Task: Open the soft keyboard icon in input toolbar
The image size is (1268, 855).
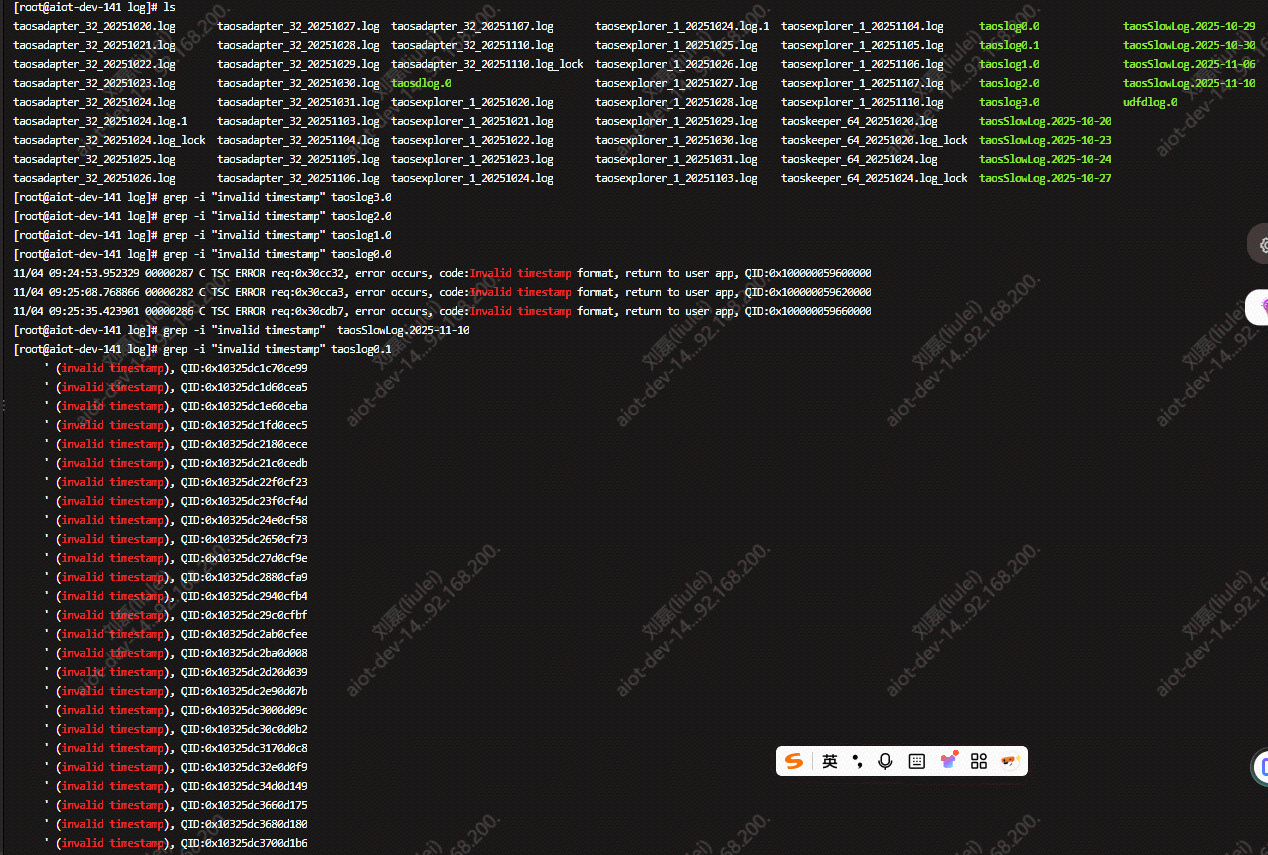Action: pyautogui.click(x=916, y=761)
